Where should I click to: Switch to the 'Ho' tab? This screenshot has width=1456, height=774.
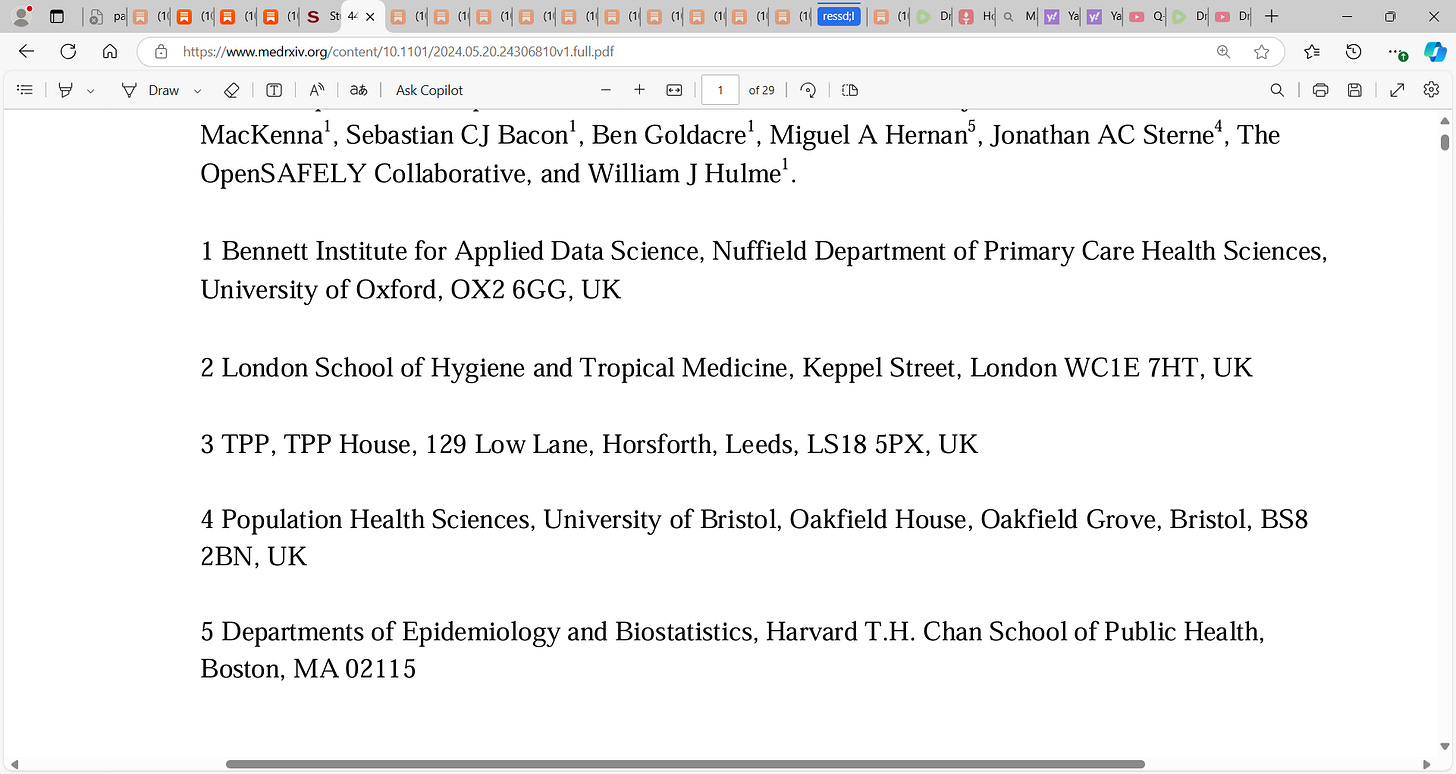point(976,17)
